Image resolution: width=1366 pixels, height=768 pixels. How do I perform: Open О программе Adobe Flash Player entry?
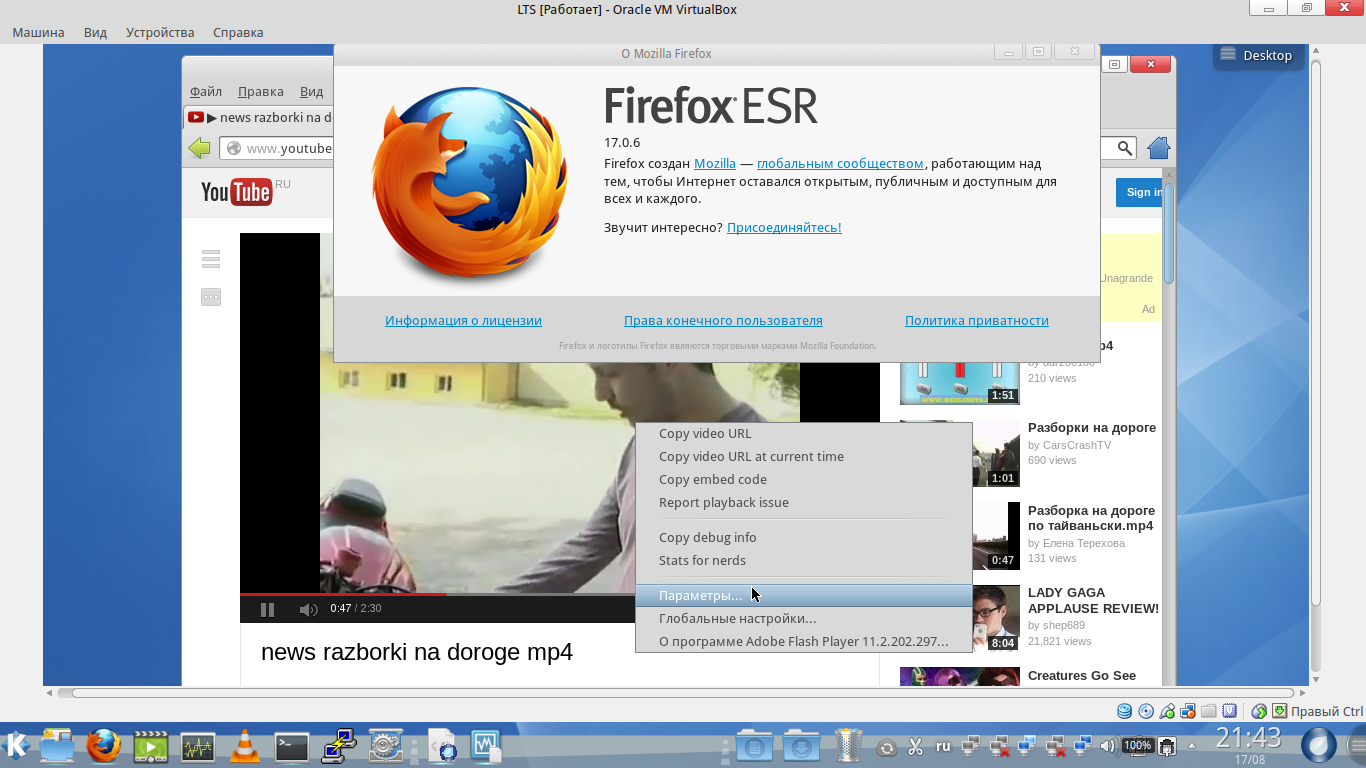pos(804,641)
